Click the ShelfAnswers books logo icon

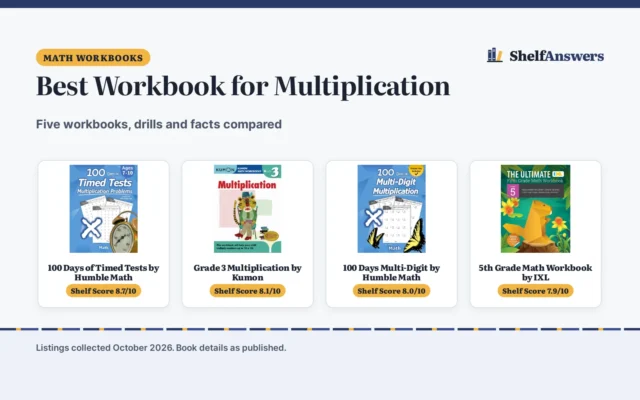click(495, 55)
